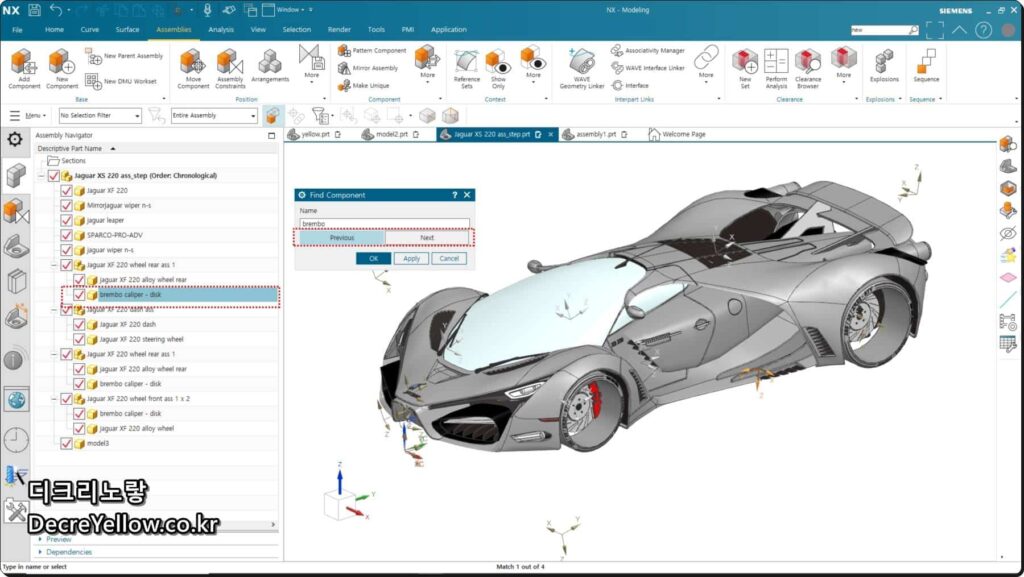Click the Add Component icon
The image size is (1024, 577).
click(x=24, y=68)
